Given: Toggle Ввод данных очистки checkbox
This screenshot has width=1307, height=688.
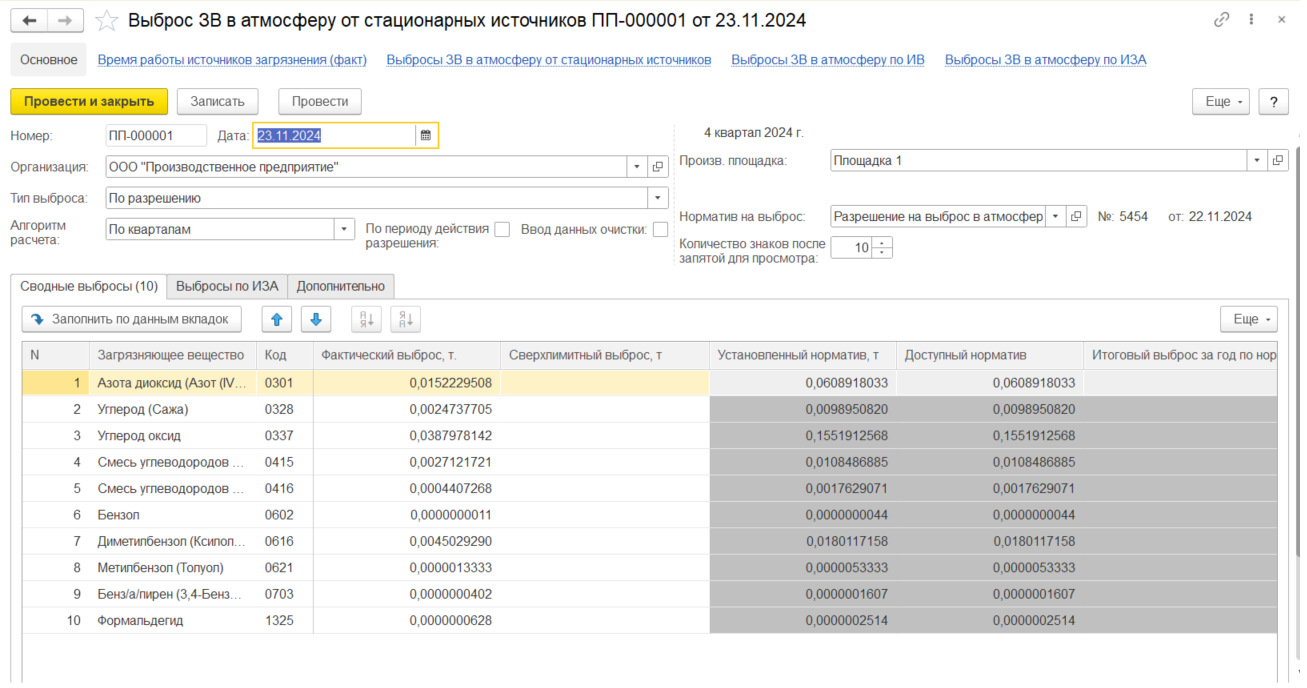Looking at the screenshot, I should 660,229.
